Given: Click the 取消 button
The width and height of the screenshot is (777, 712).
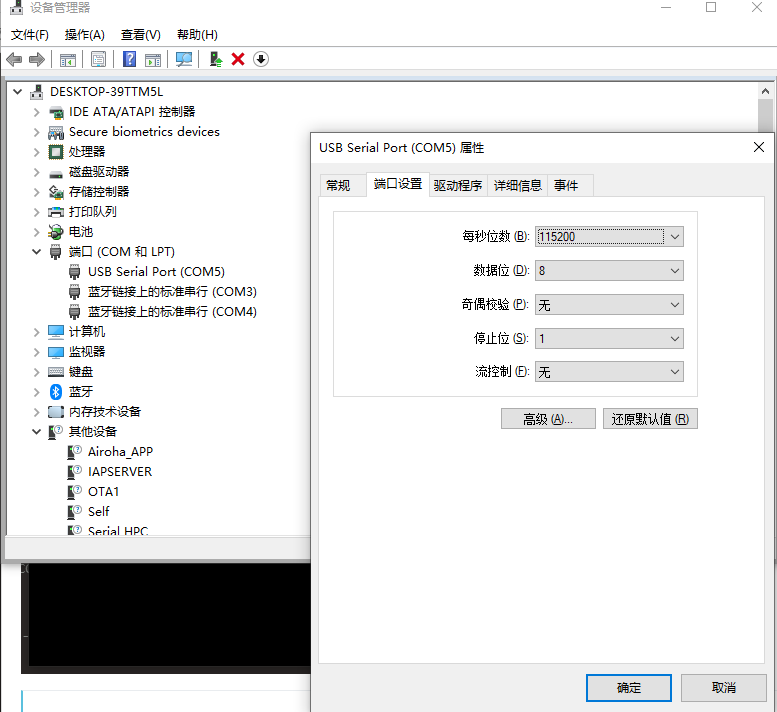Looking at the screenshot, I should (723, 688).
